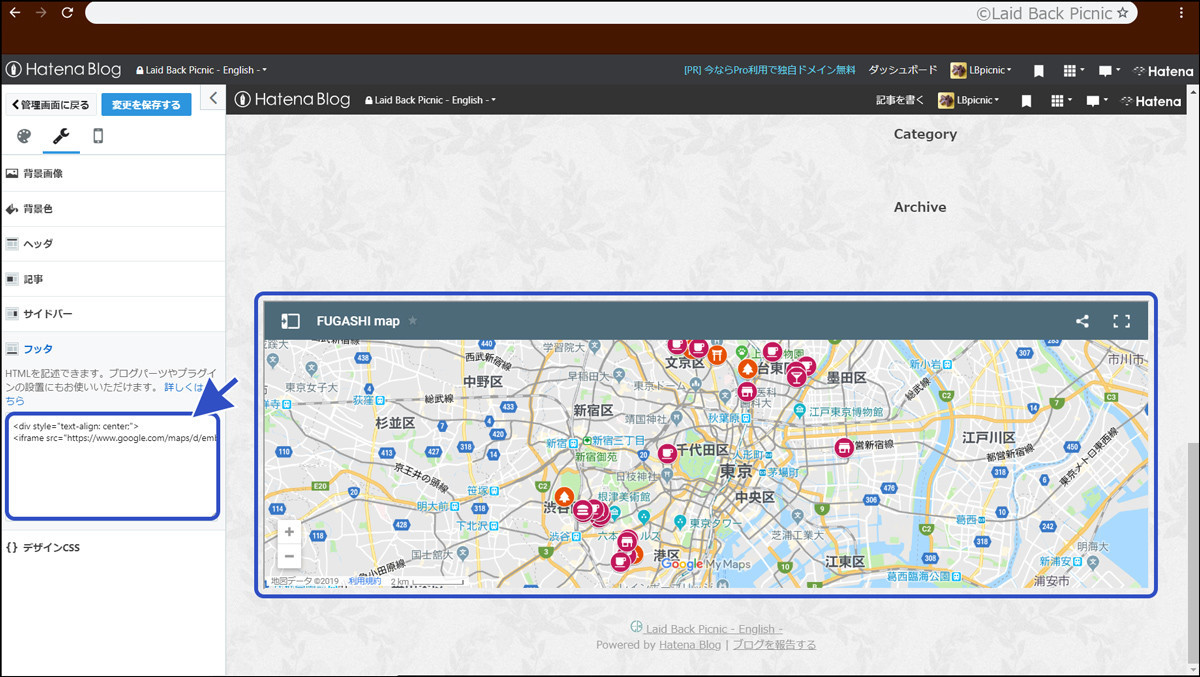
Task: Zoom out on the map with minus
Action: click(289, 556)
